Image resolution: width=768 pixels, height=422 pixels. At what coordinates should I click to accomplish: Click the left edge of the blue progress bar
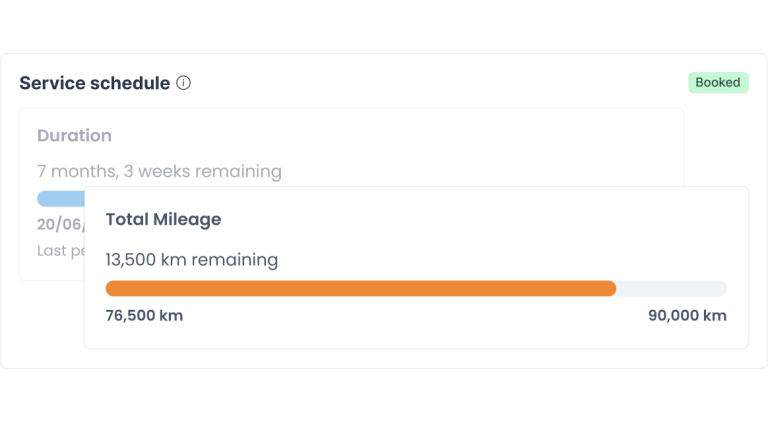point(40,199)
